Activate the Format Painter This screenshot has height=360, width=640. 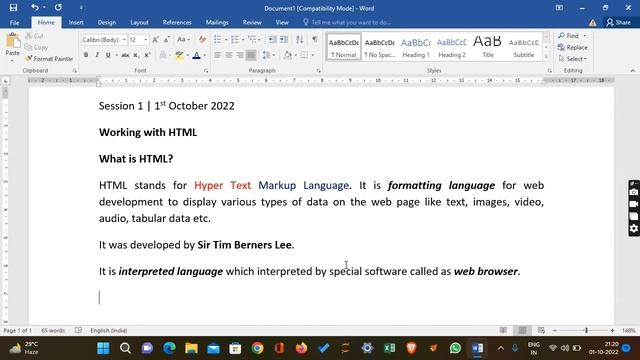click(49, 59)
